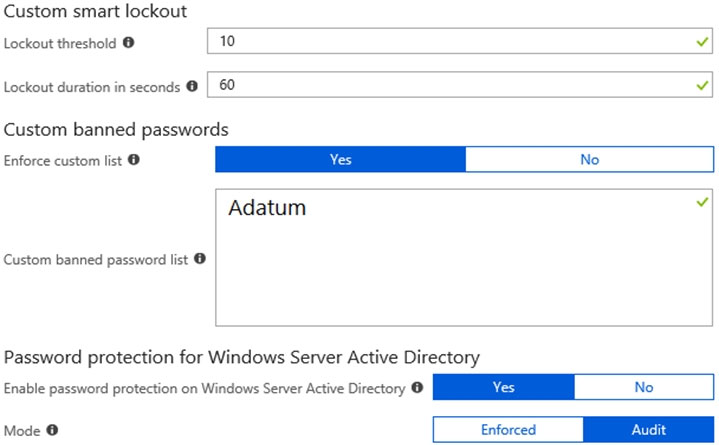This screenshot has height=445, width=719.
Task: Open info tooltip for Enforce custom list
Action: click(x=133, y=159)
